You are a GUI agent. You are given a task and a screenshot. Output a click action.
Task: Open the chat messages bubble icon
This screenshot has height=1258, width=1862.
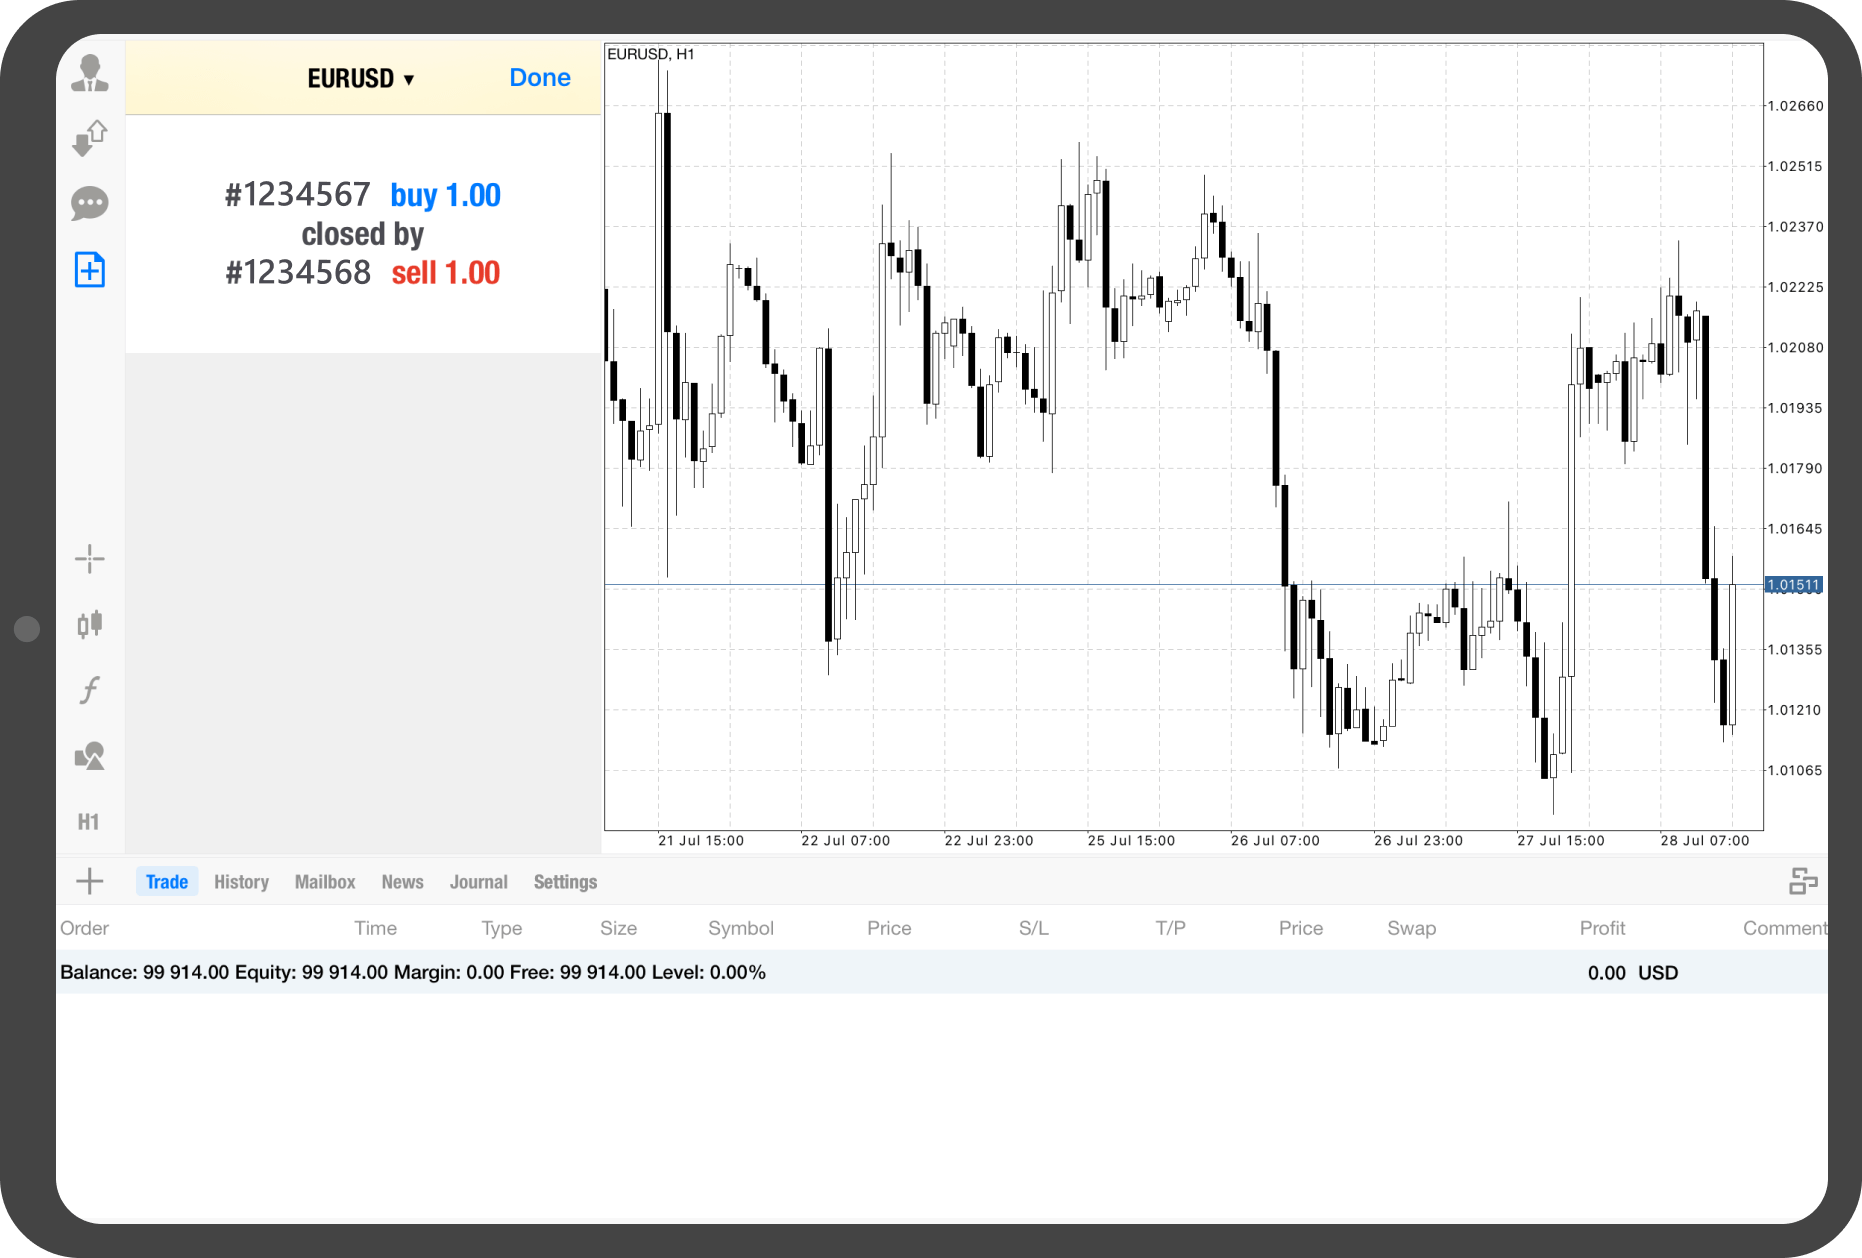coord(90,204)
